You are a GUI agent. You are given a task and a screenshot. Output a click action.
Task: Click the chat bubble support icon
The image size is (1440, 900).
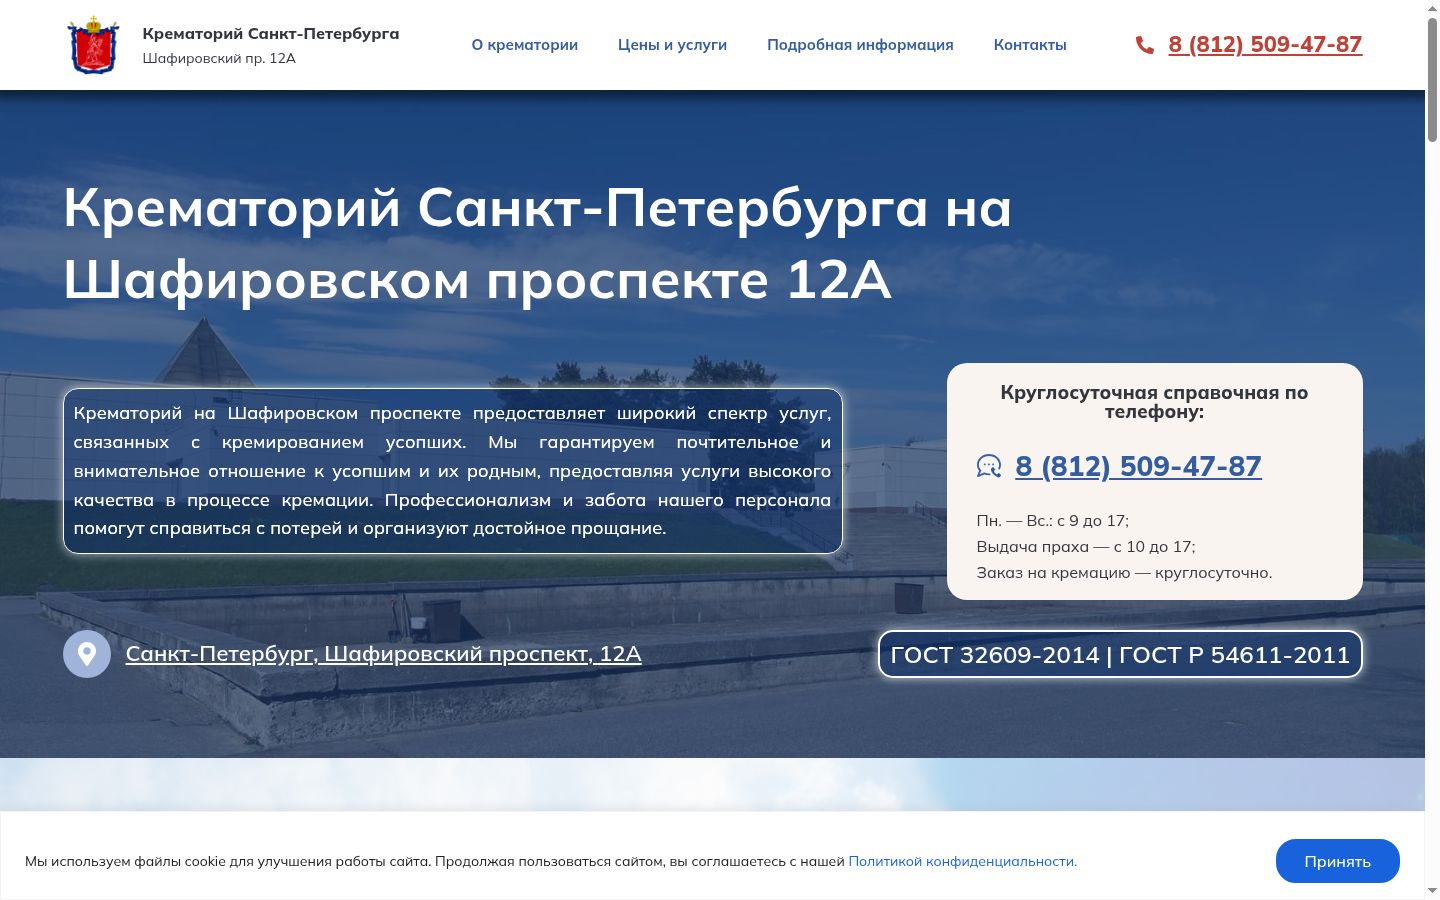[x=989, y=466]
